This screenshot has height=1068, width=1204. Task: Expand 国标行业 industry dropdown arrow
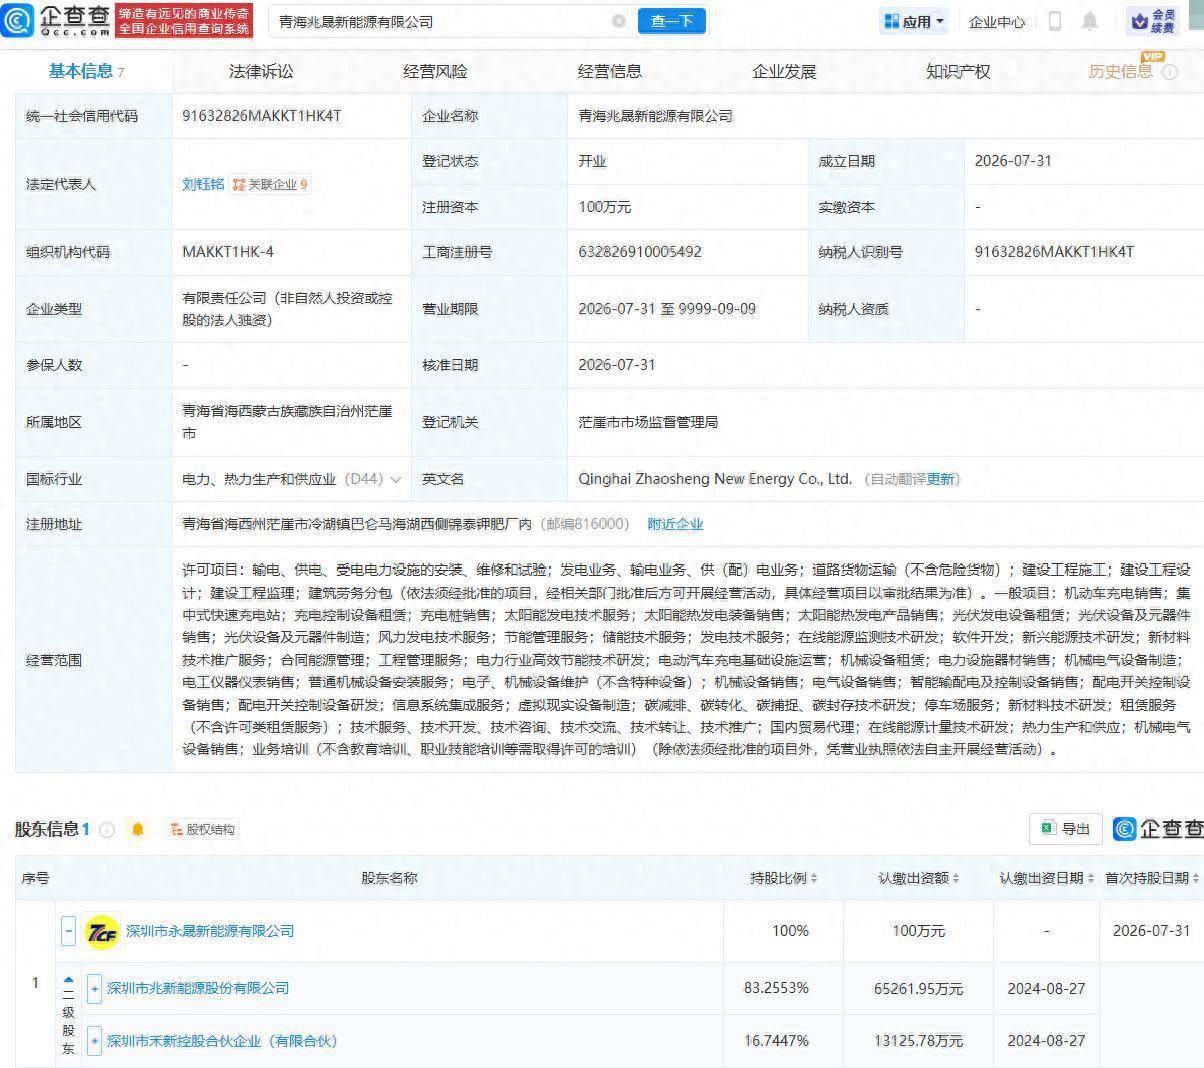(x=396, y=480)
